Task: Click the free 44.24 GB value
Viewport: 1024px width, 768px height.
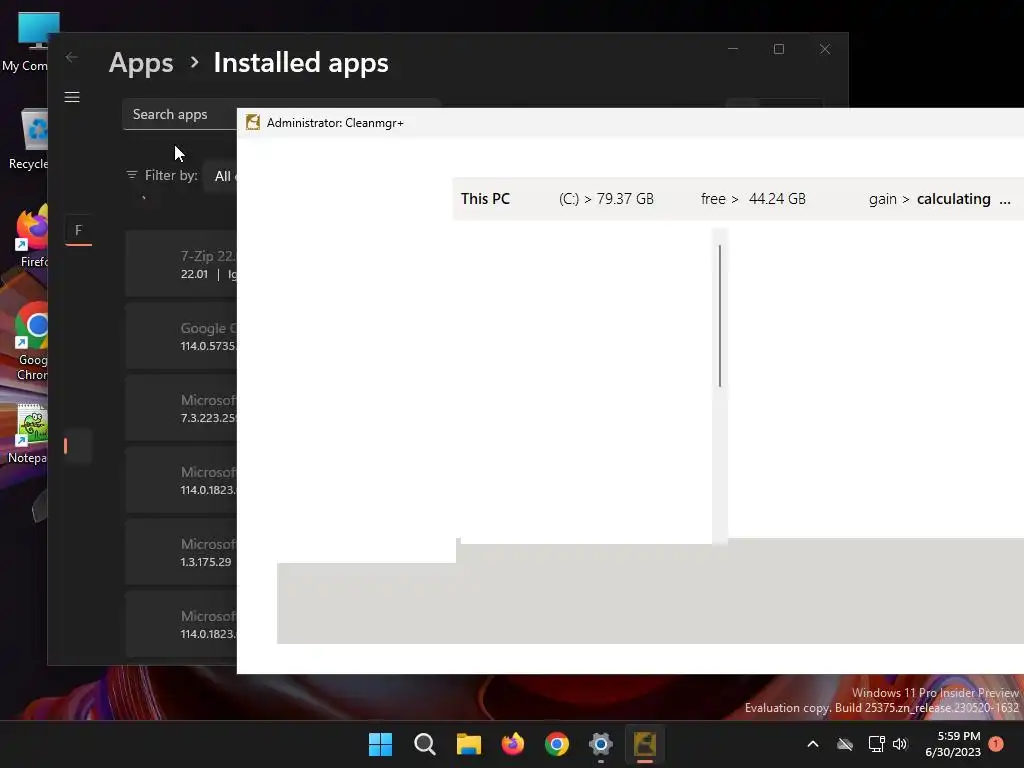Action: (753, 199)
